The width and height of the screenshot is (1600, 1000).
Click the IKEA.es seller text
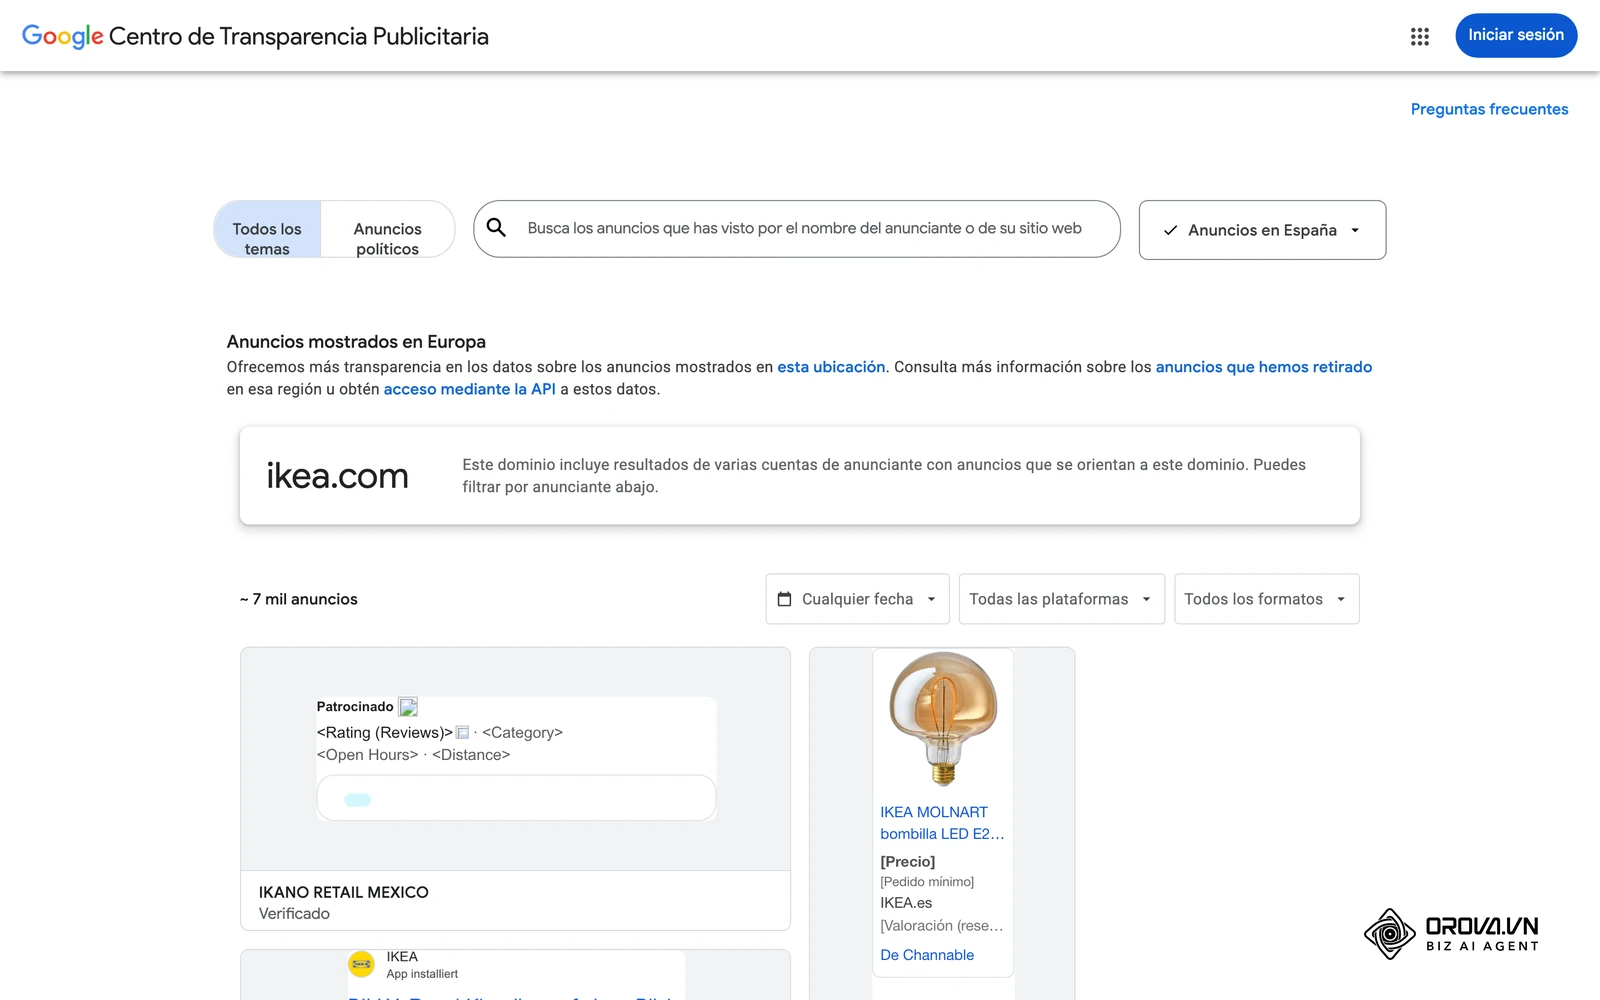906,903
